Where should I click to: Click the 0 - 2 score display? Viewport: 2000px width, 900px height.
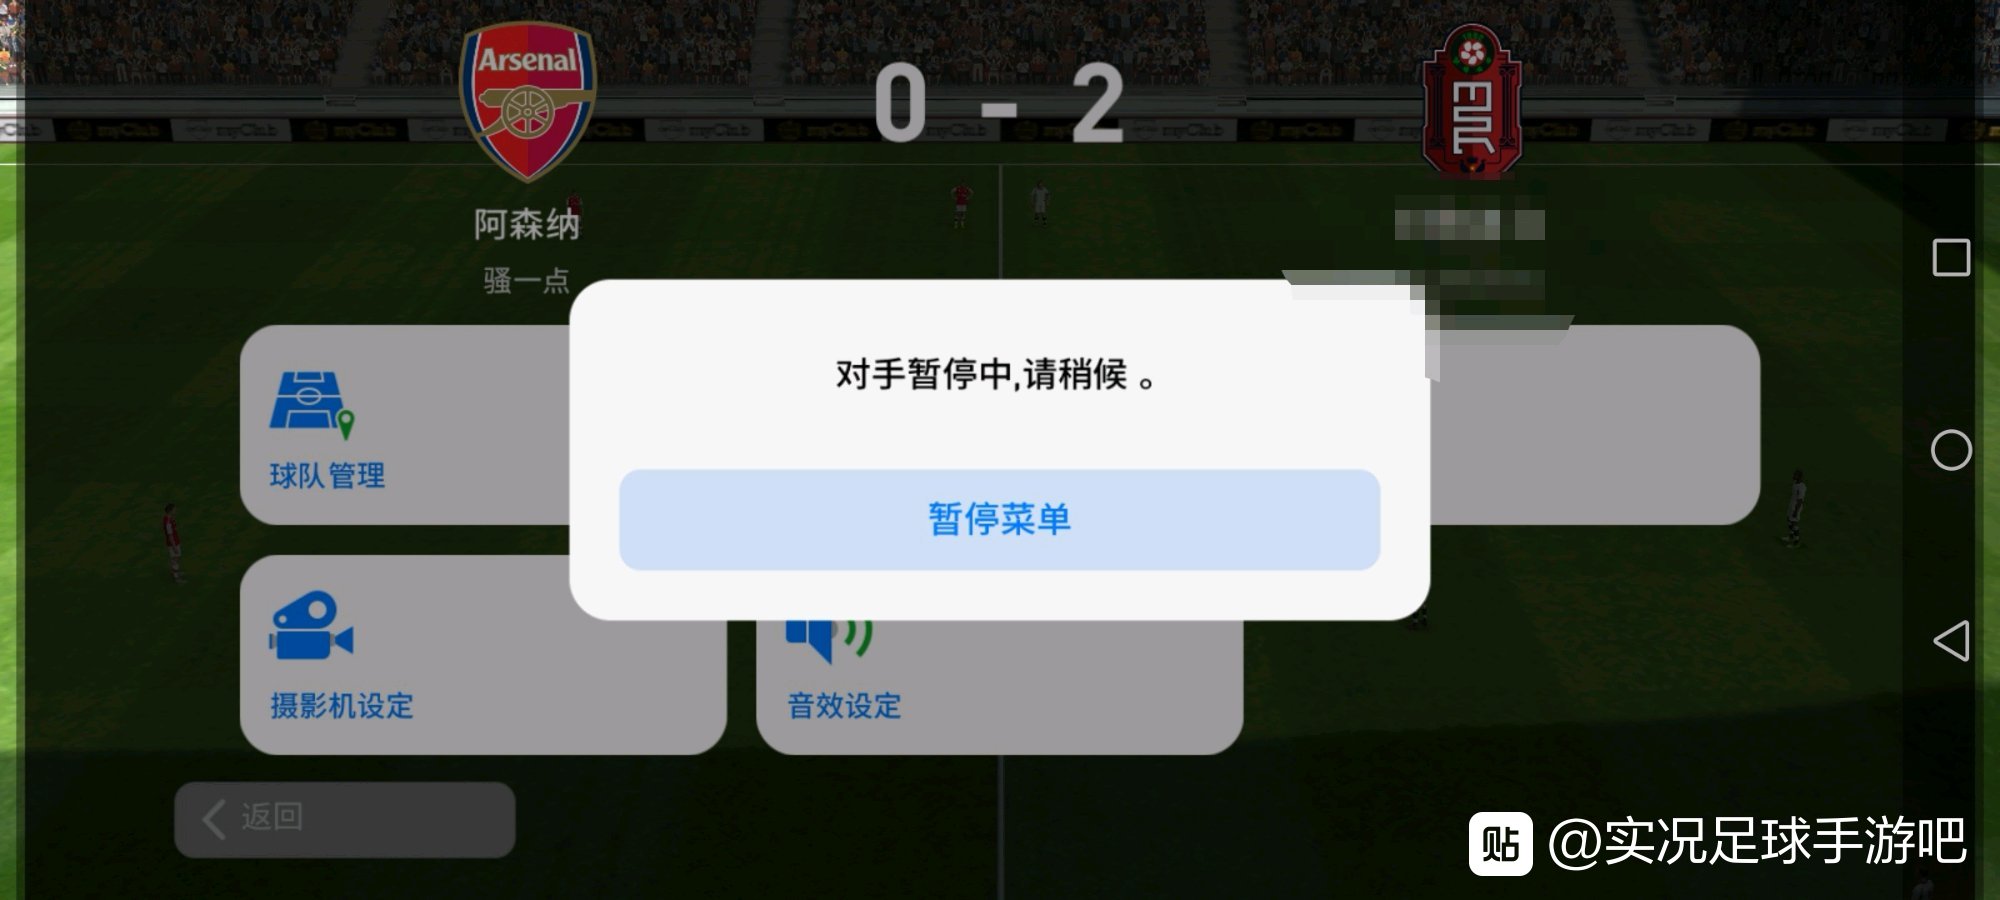click(999, 103)
